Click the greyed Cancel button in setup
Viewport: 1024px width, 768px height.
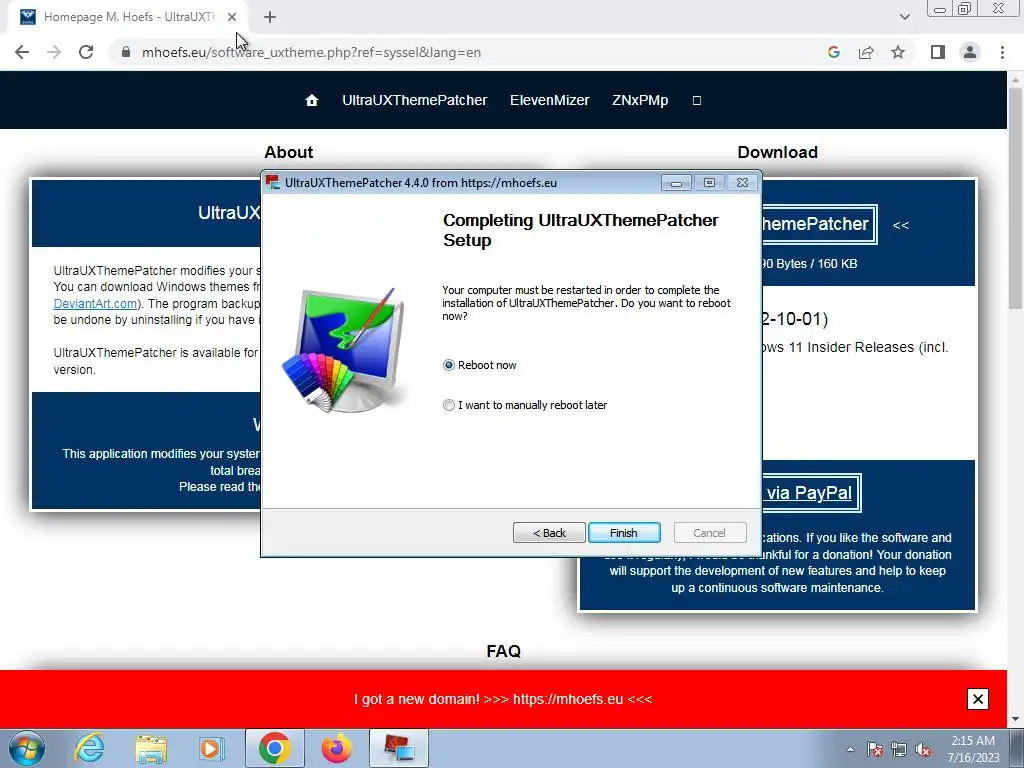coord(709,533)
